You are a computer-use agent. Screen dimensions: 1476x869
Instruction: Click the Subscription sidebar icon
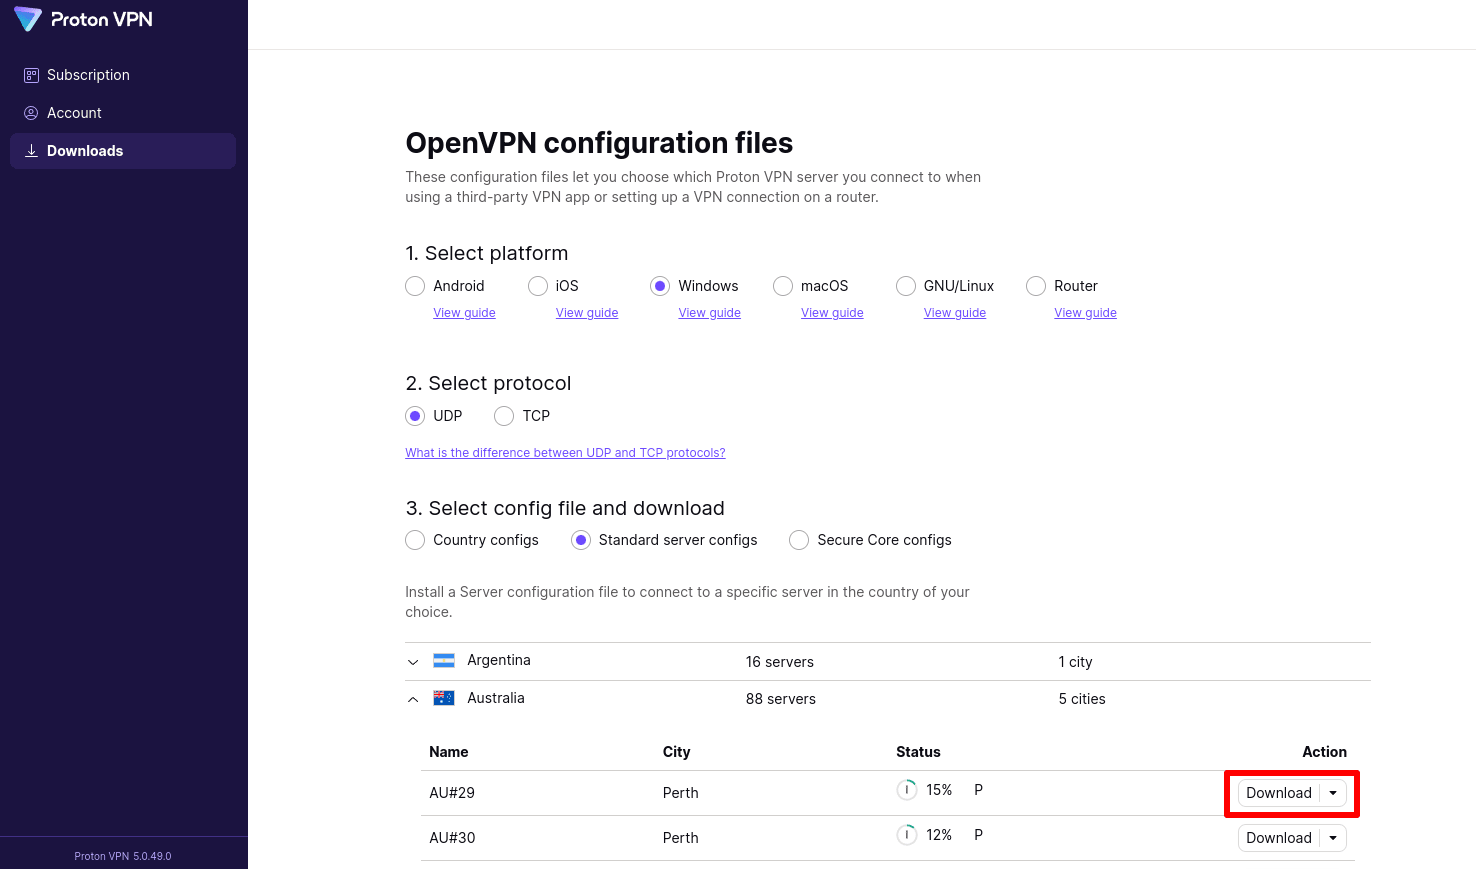(x=31, y=75)
